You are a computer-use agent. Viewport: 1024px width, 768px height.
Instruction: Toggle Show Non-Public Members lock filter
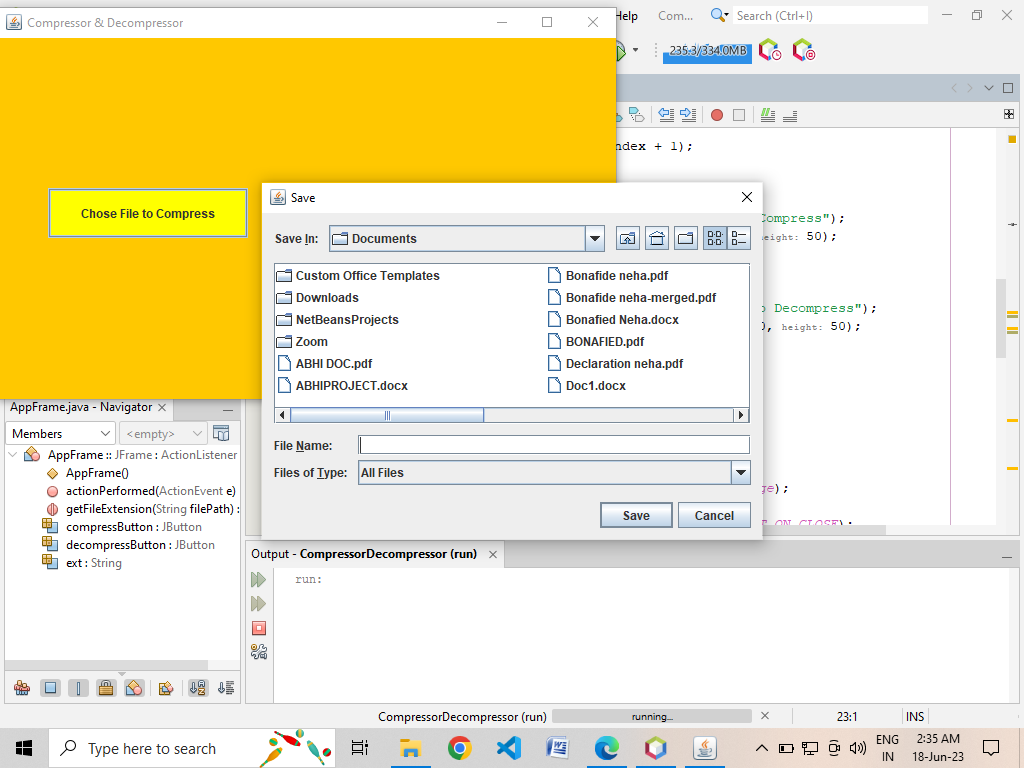click(106, 688)
